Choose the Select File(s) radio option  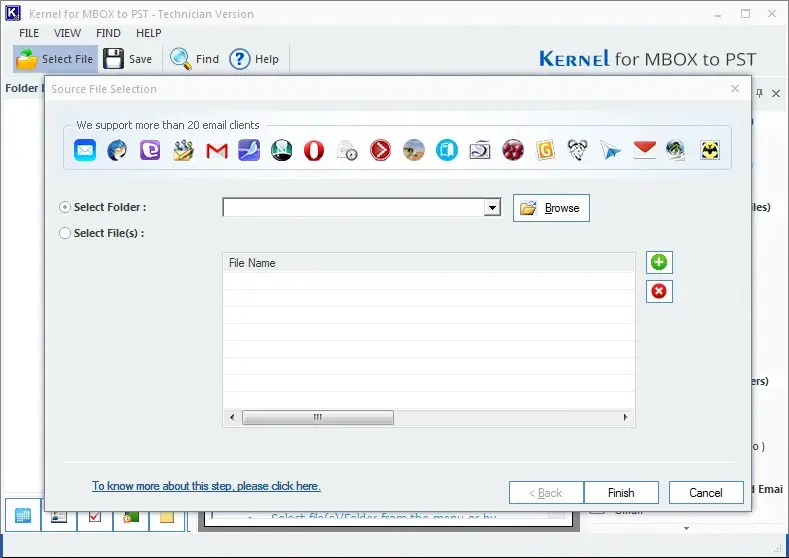(x=65, y=233)
